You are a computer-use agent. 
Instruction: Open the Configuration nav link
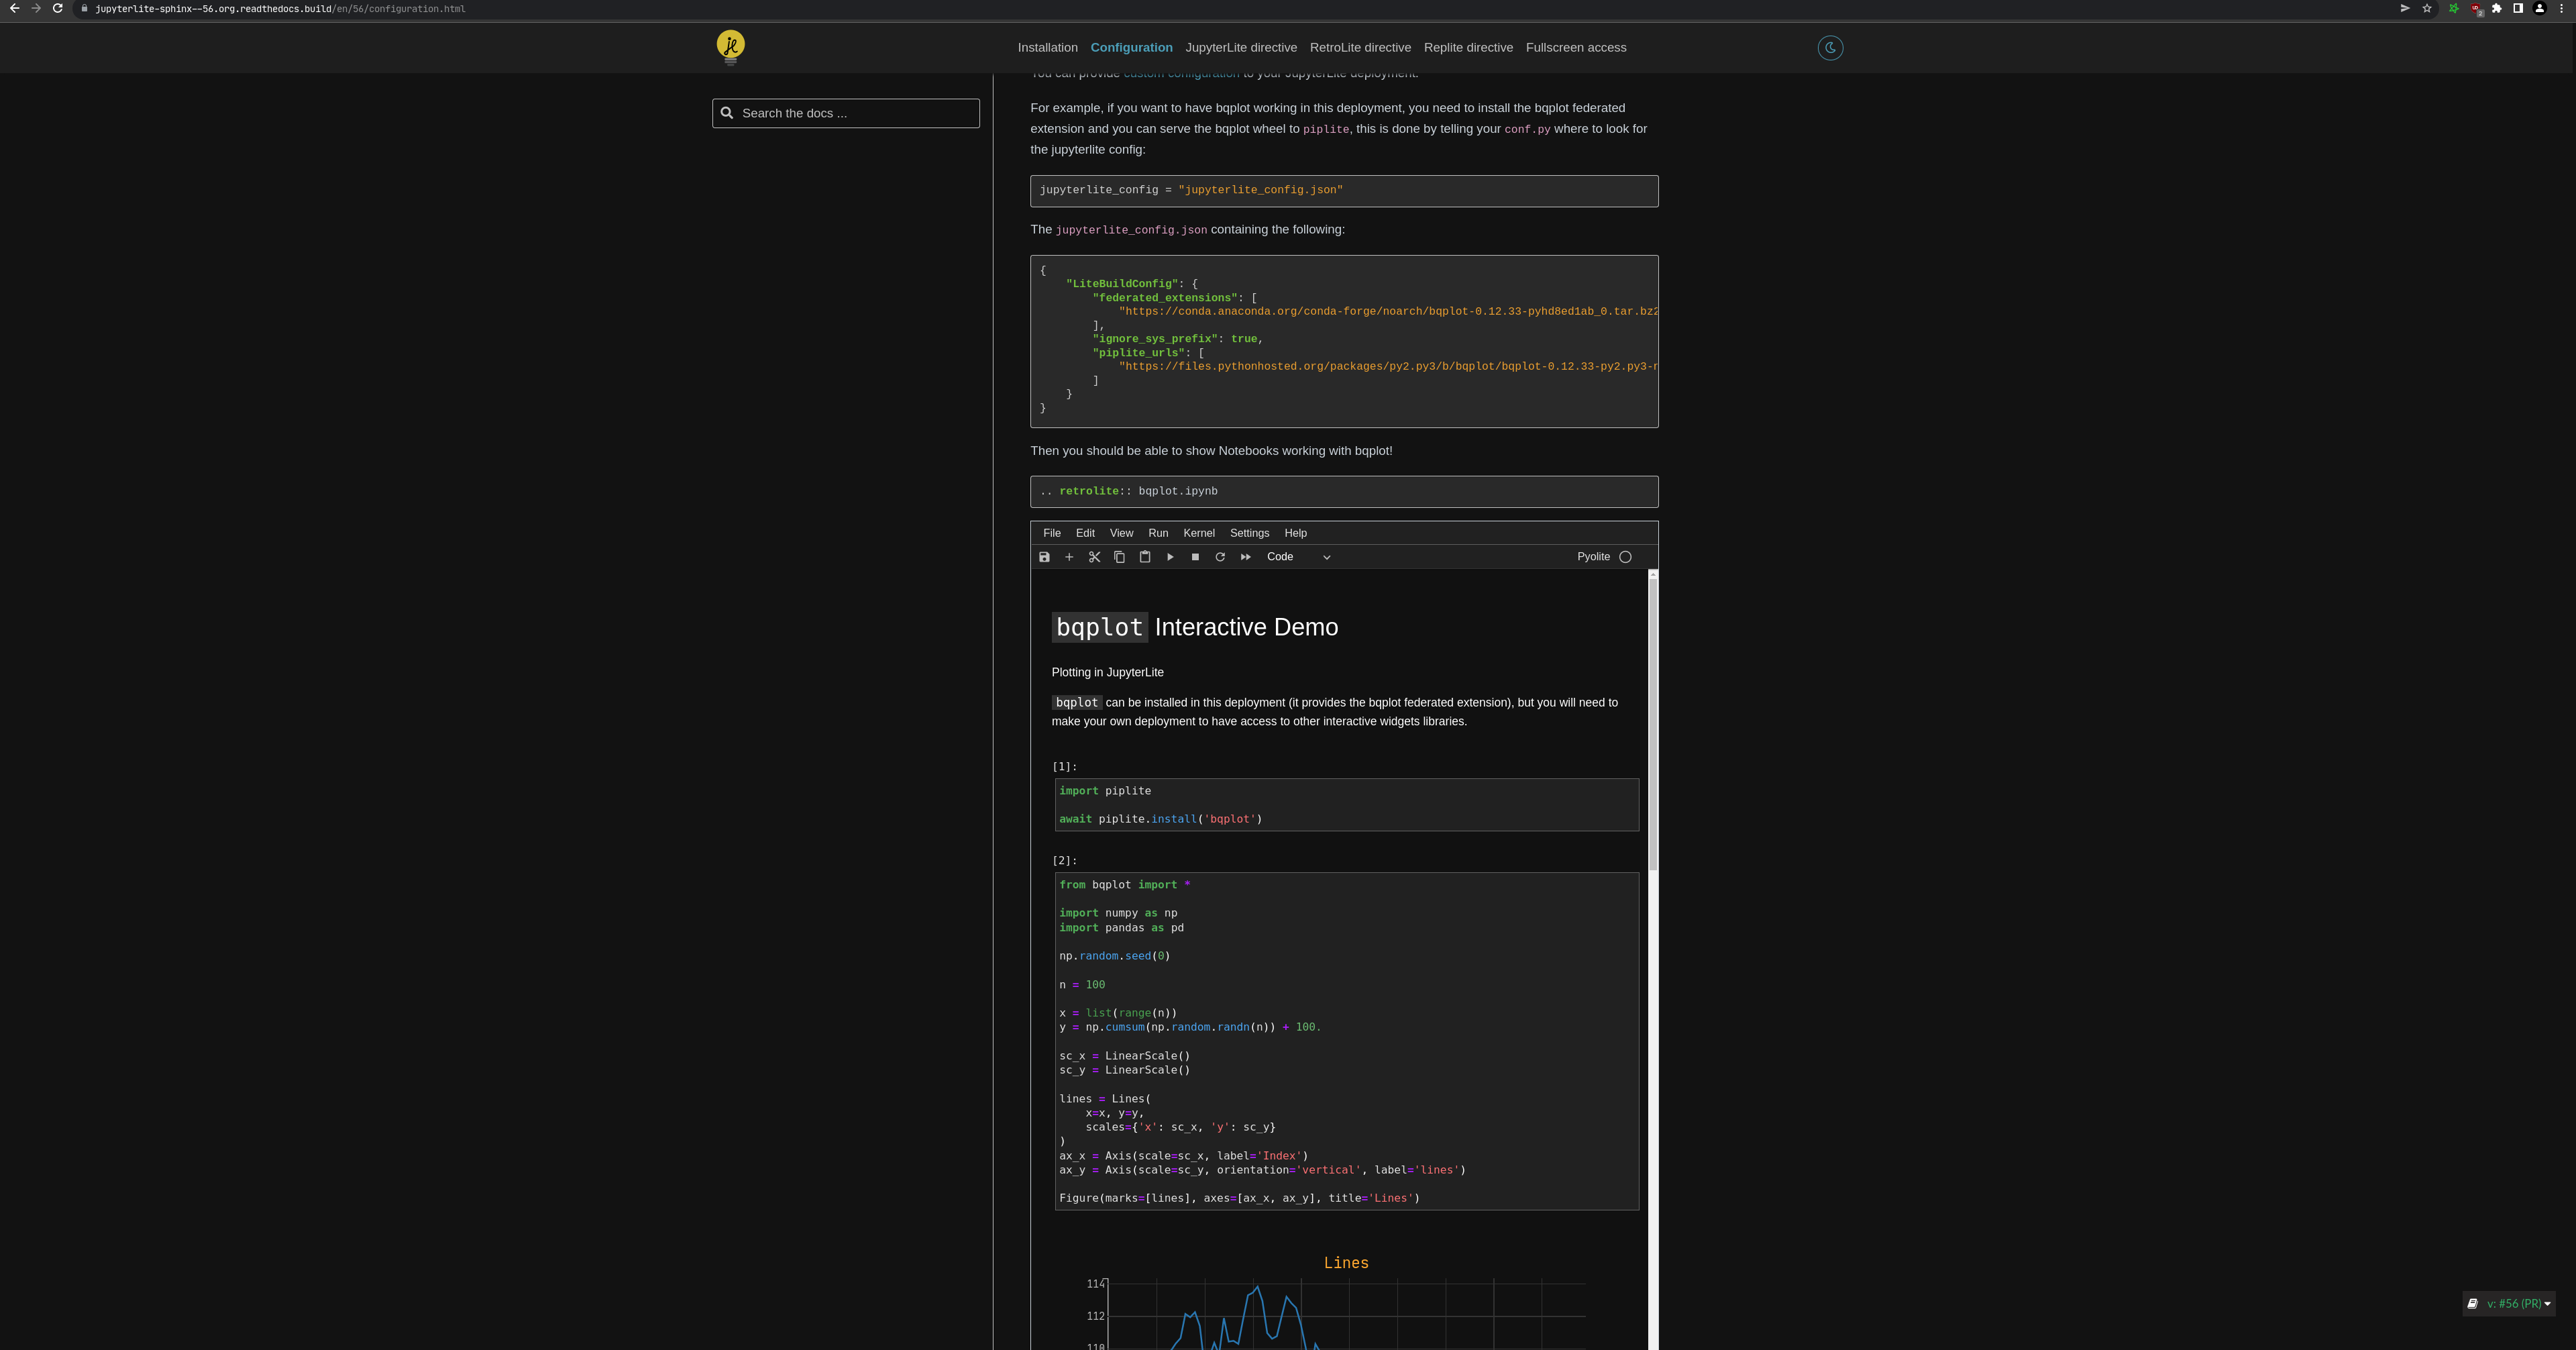point(1131,48)
